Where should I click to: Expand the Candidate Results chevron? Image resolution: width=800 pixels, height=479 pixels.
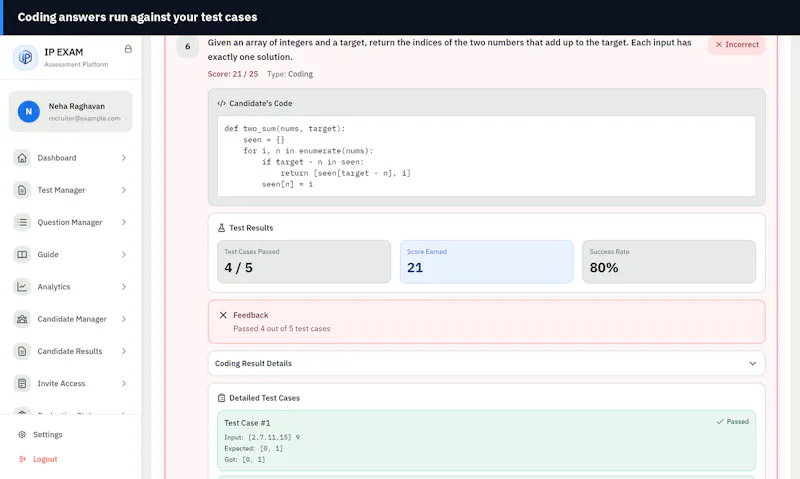[124, 351]
